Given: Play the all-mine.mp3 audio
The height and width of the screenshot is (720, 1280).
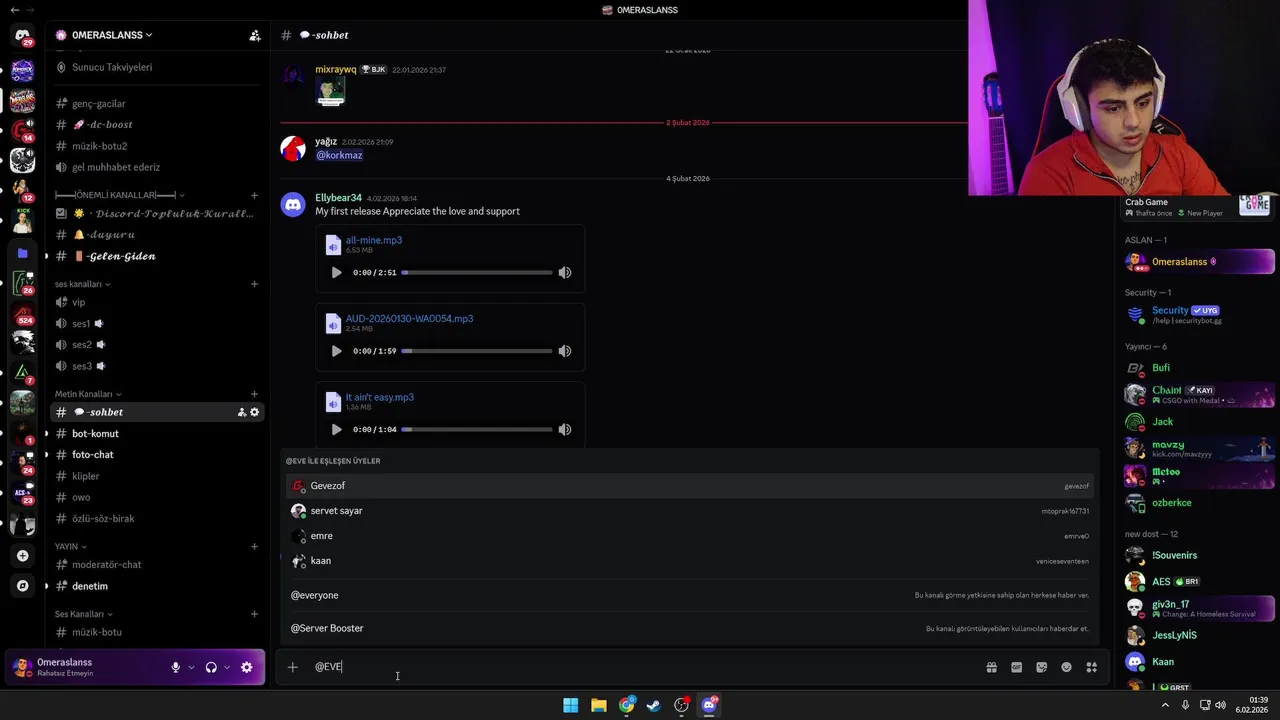Looking at the screenshot, I should [336, 272].
